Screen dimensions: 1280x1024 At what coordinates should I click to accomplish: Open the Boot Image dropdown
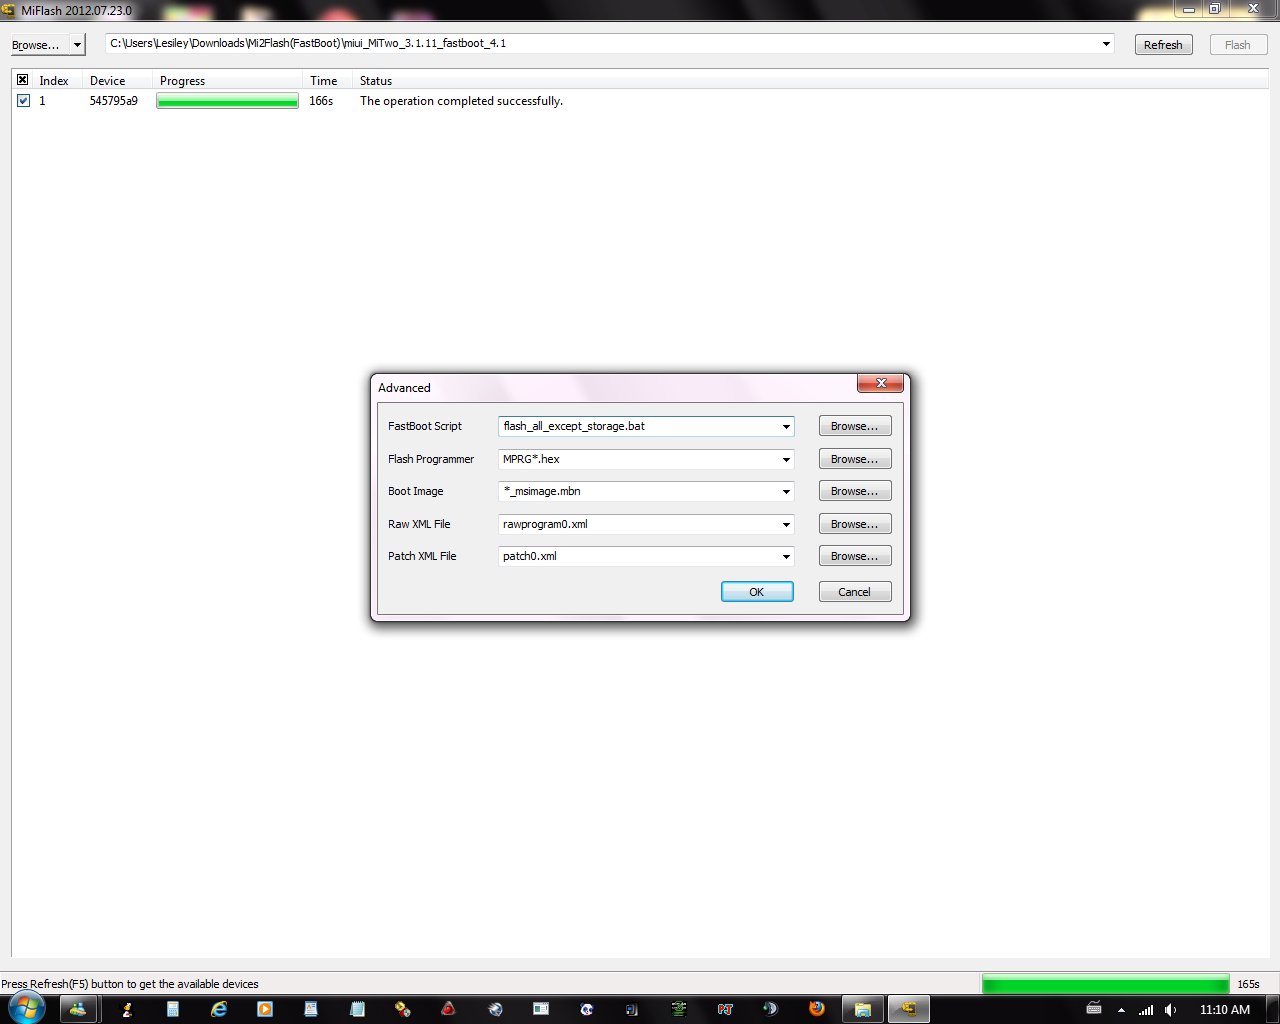click(786, 492)
